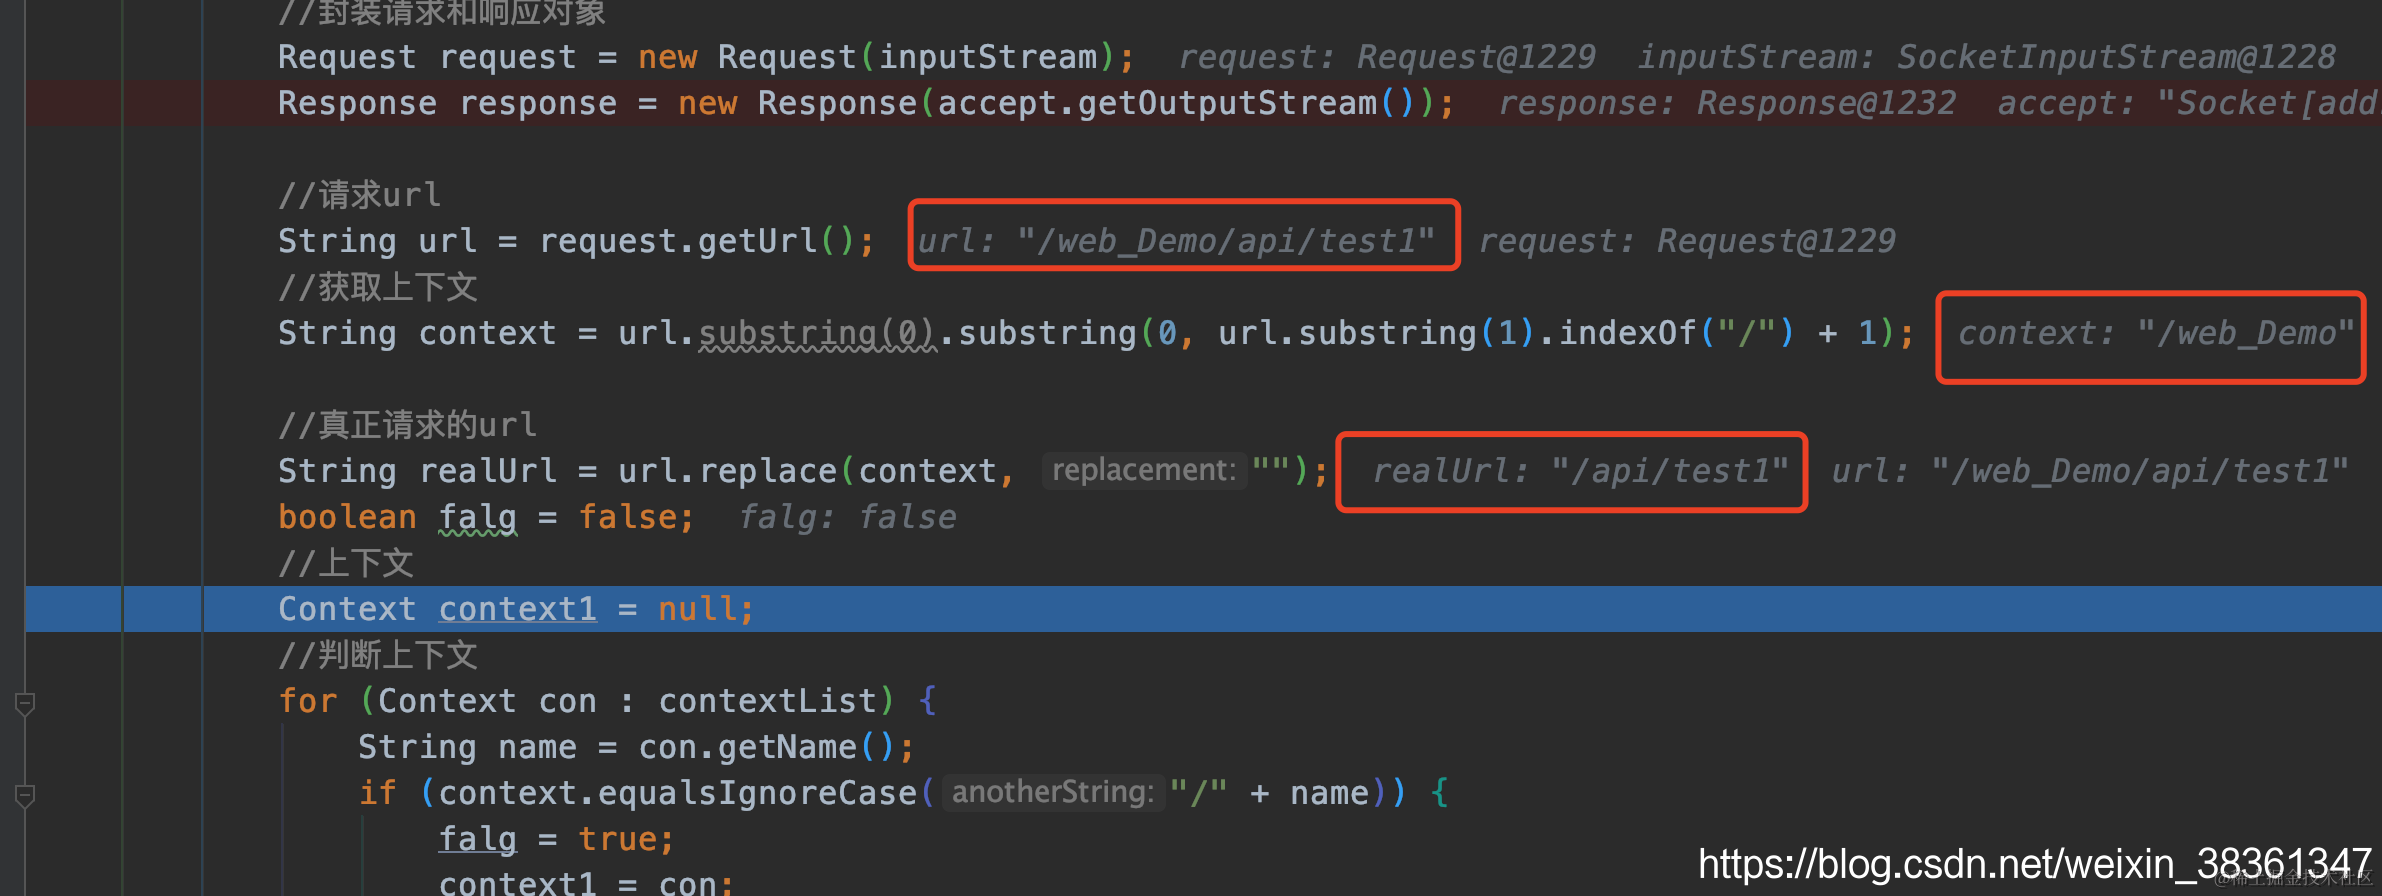Screen dimensions: 2382x896
Task: Click the statement "falg = true;"
Action: [x=557, y=839]
